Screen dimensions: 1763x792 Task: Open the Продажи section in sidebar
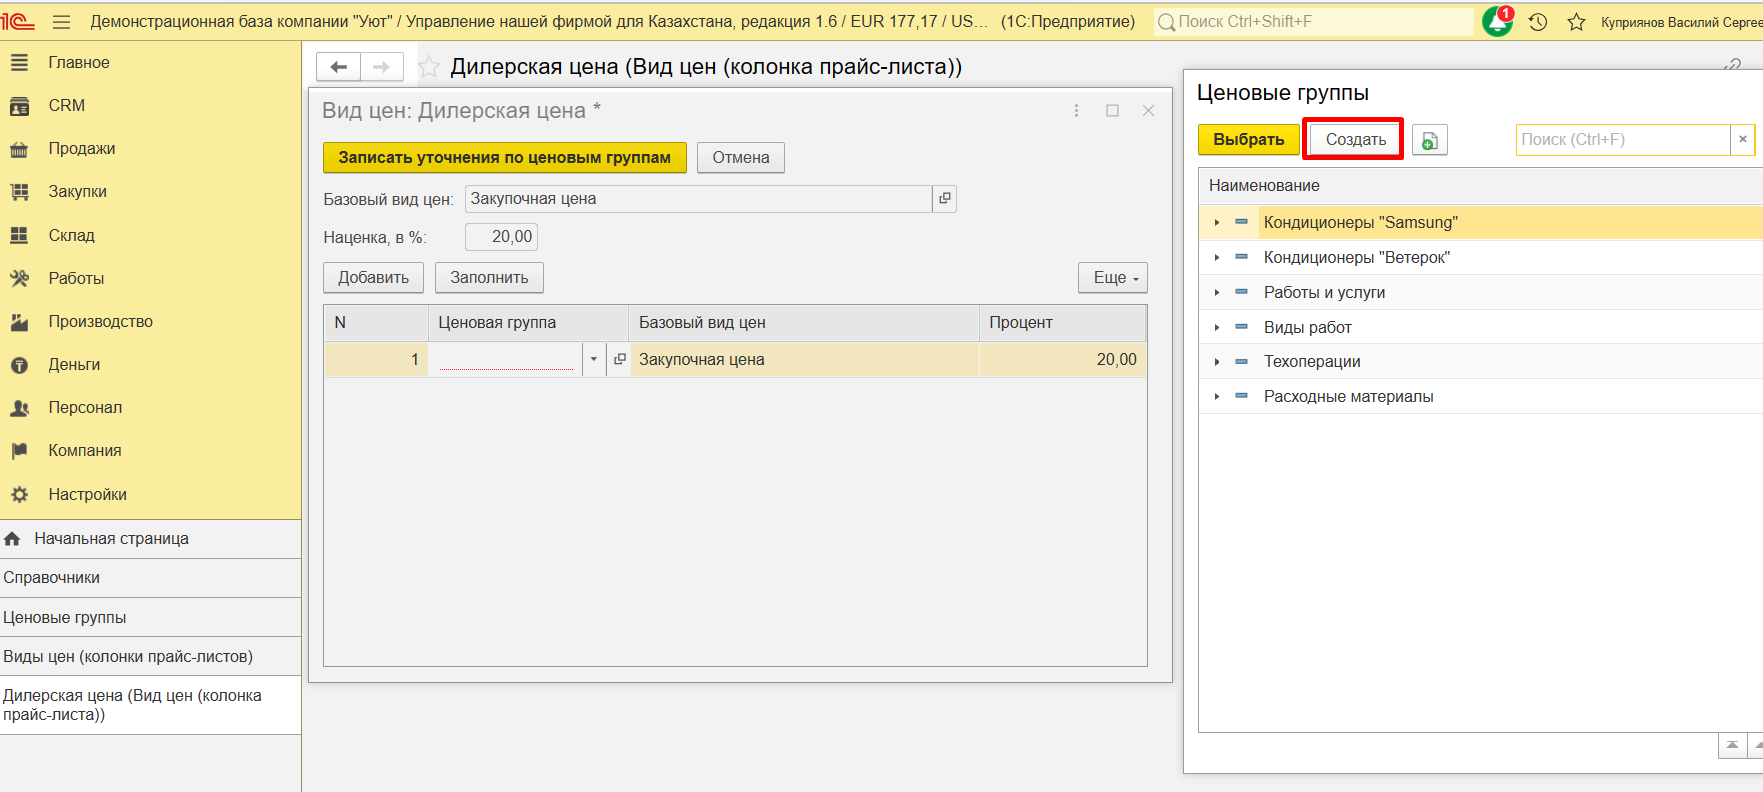tap(81, 148)
